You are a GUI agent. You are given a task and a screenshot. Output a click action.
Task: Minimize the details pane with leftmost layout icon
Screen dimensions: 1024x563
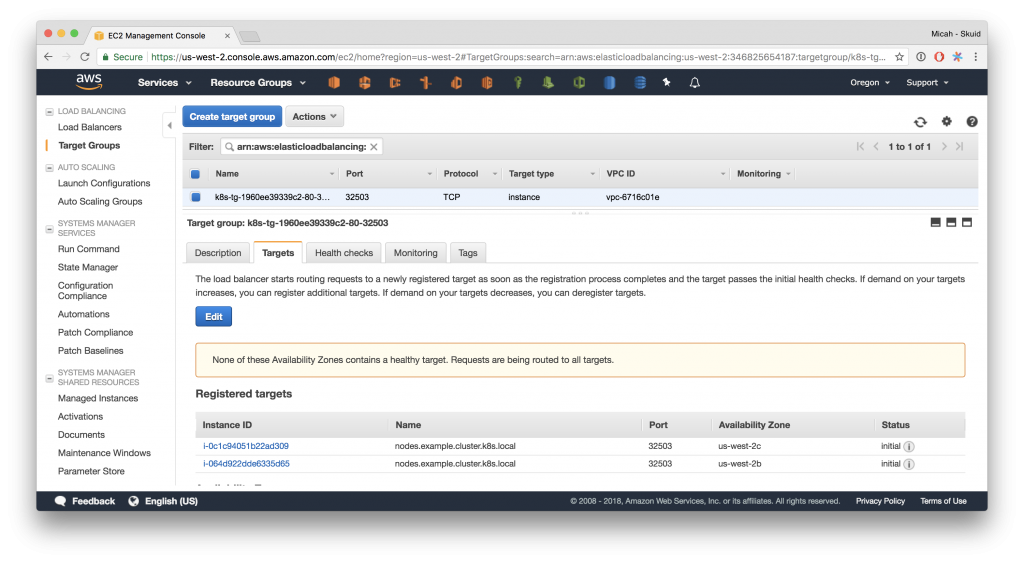coord(935,223)
